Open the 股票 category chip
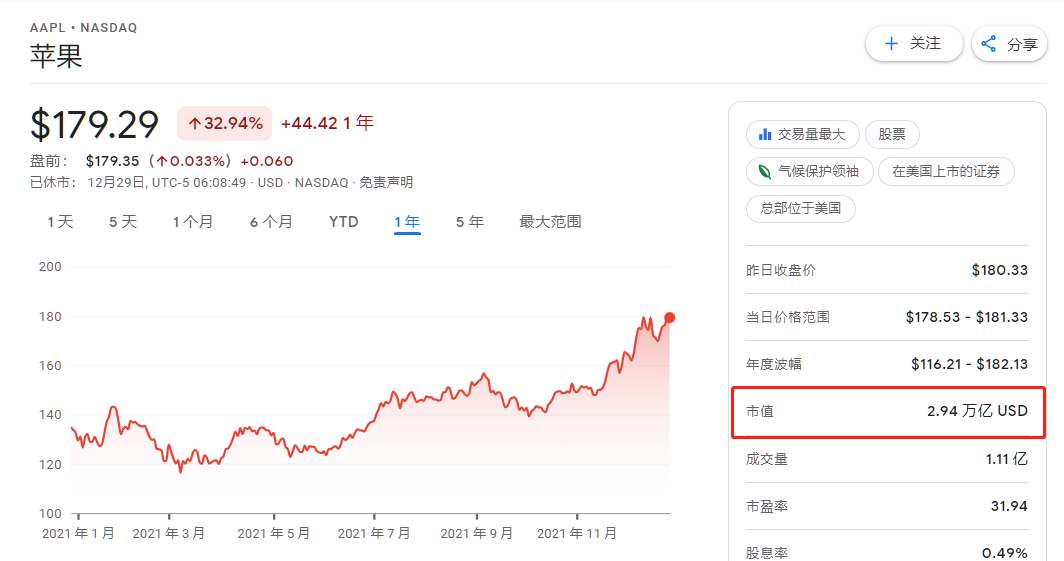 [x=892, y=134]
